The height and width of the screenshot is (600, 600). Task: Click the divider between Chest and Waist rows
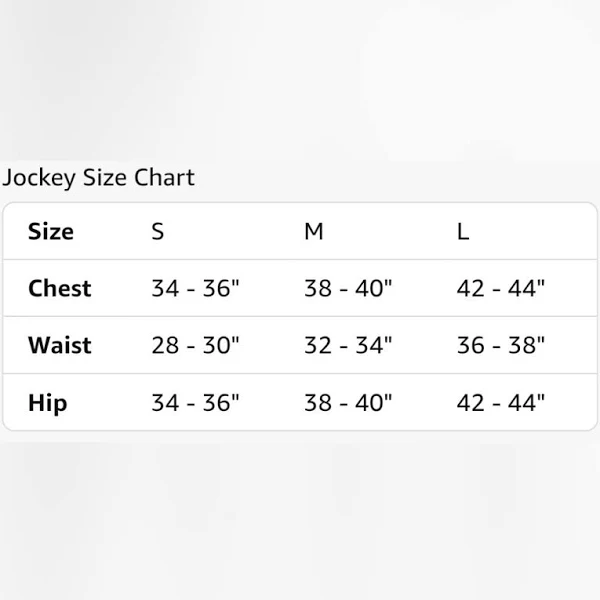pos(300,317)
